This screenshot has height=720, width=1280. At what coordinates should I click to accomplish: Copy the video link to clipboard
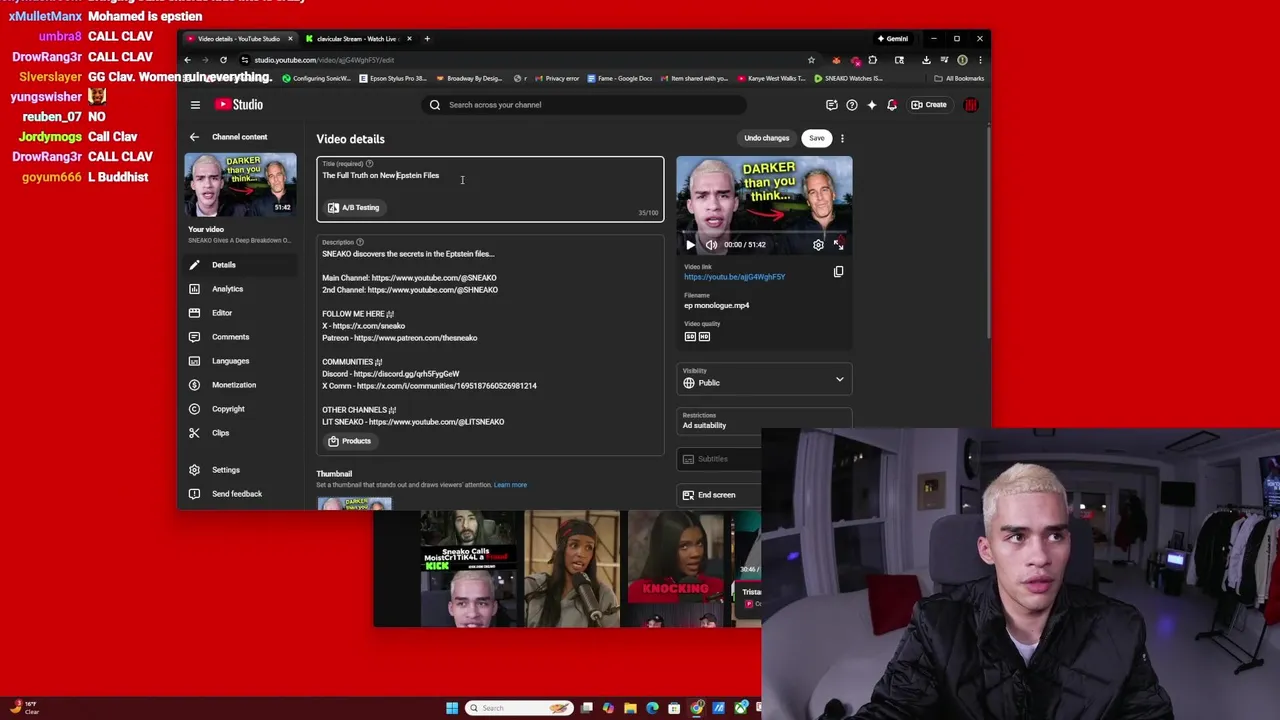click(838, 272)
